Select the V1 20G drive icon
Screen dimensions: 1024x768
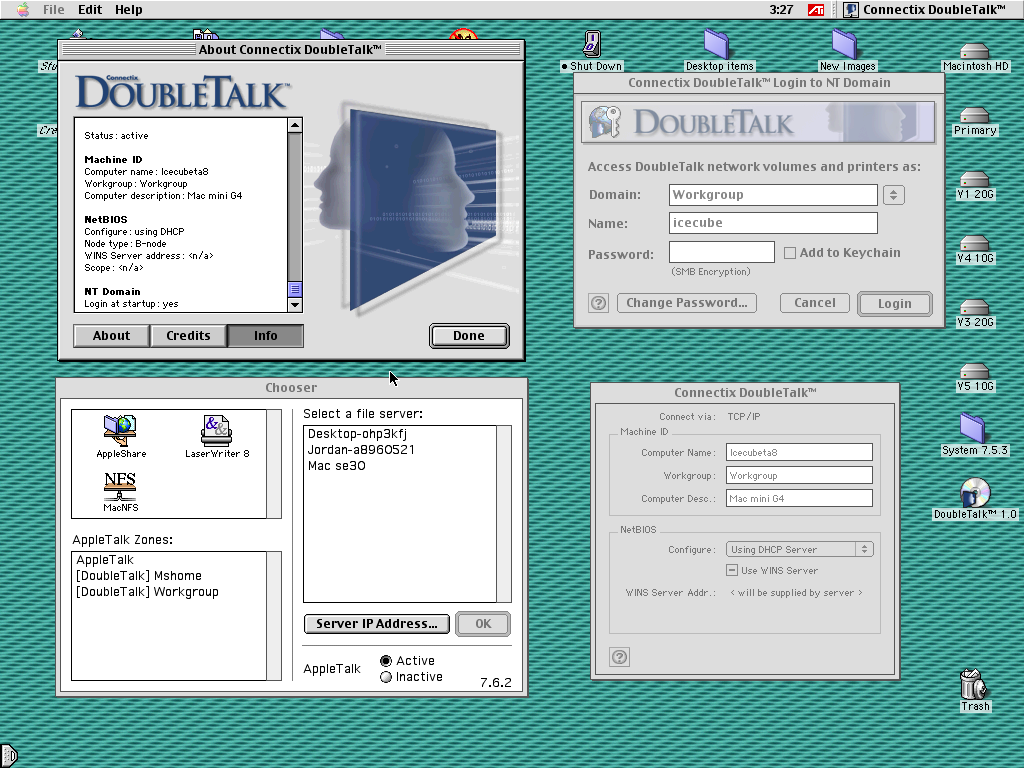[x=974, y=180]
